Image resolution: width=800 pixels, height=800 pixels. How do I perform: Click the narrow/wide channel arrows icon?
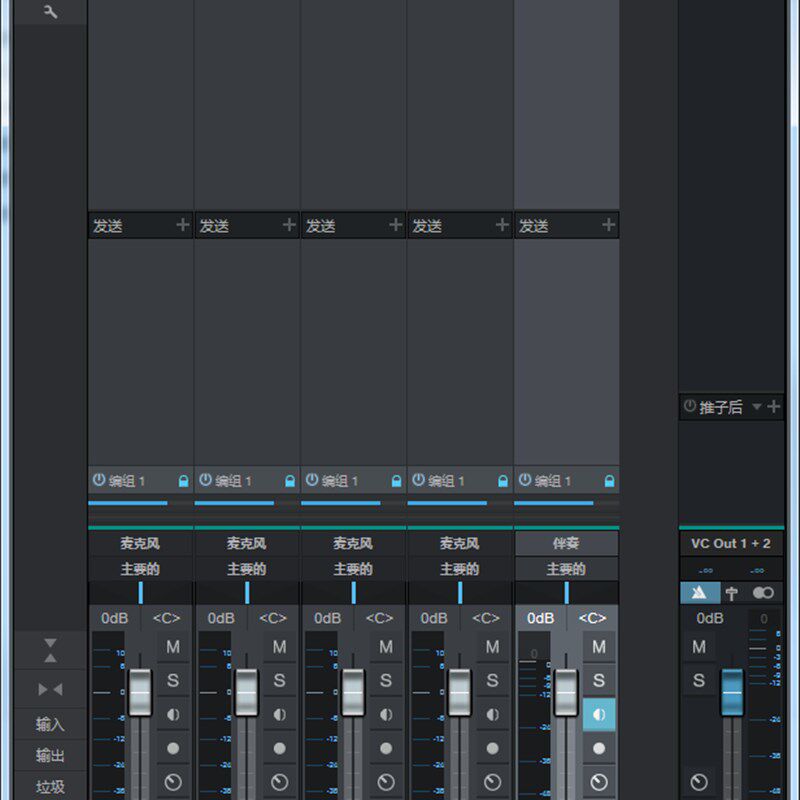coord(50,690)
